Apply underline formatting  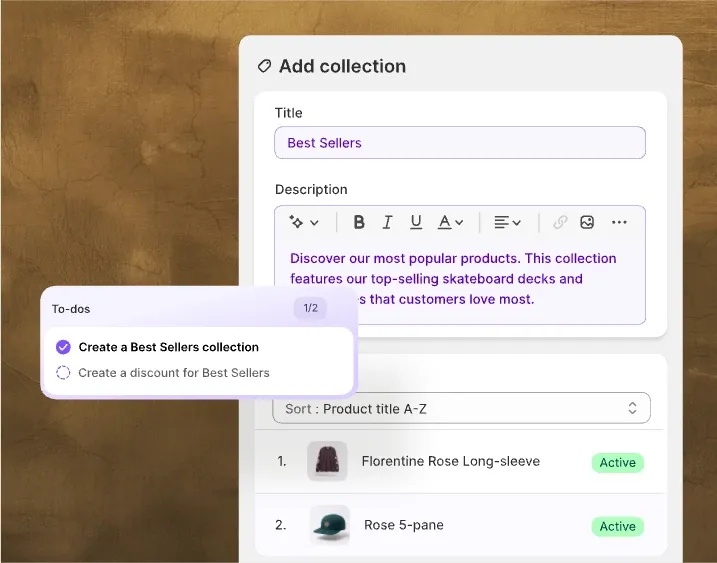coord(416,222)
